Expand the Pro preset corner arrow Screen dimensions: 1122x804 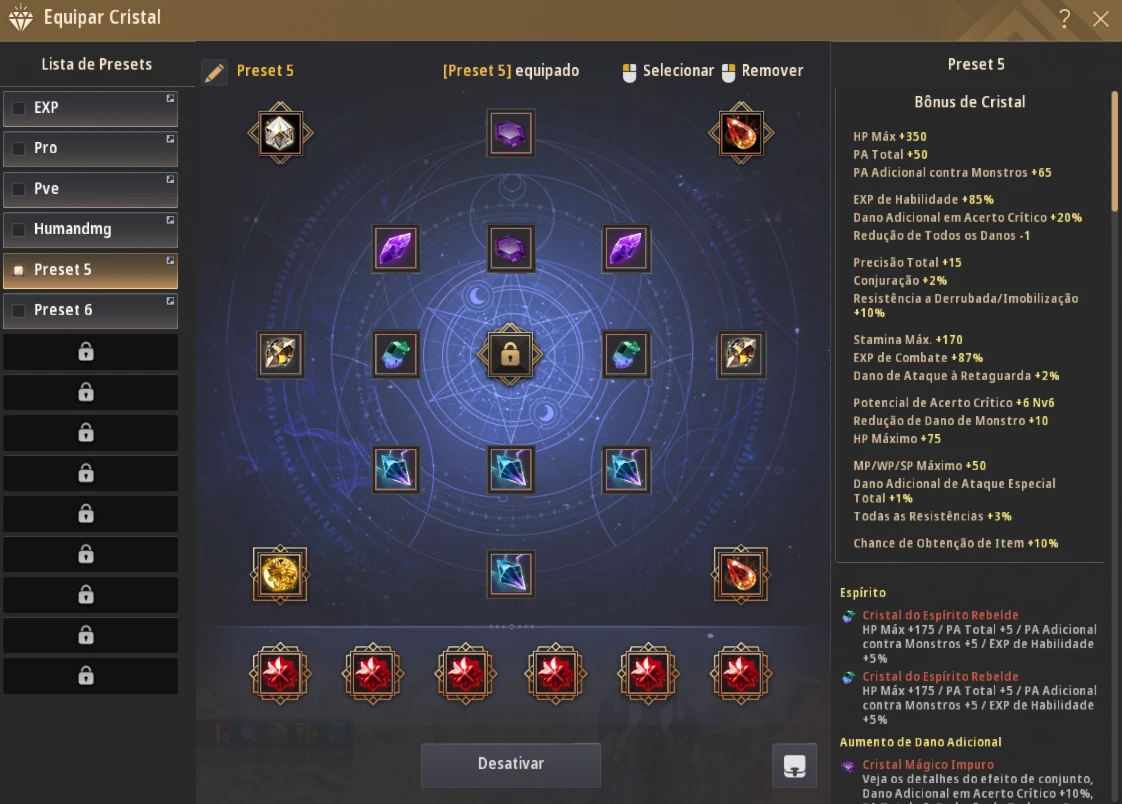[x=170, y=139]
